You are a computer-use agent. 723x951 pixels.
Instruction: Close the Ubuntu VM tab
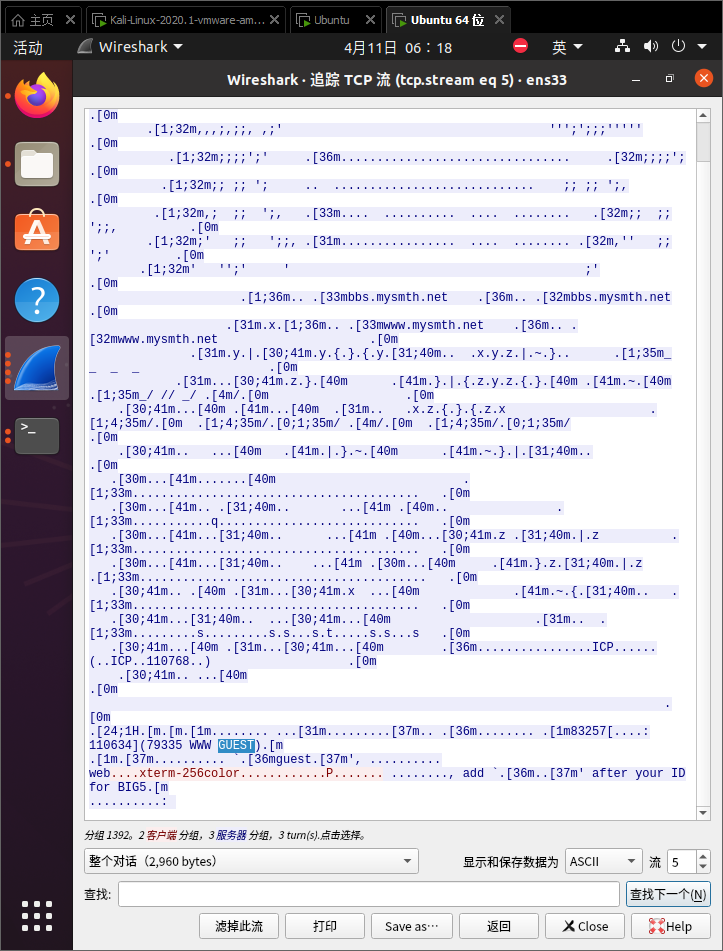click(x=371, y=20)
